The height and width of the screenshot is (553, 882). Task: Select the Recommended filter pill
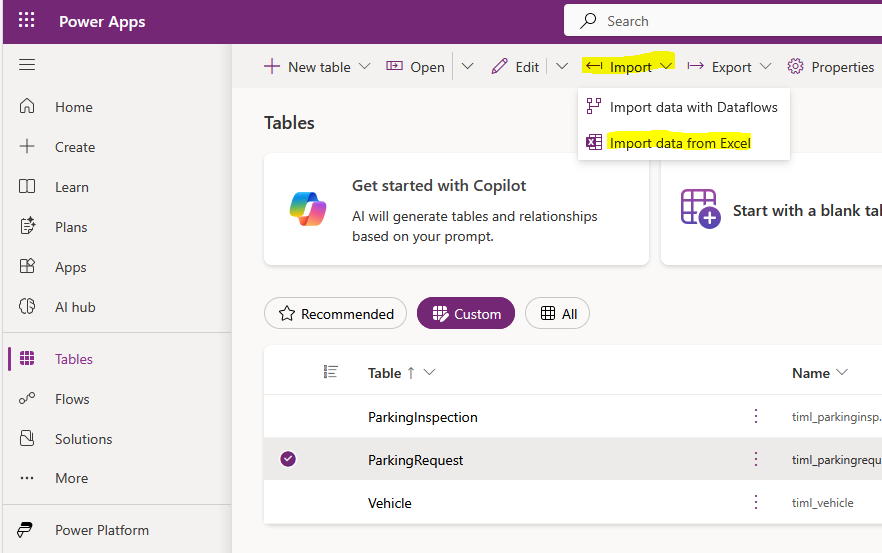pos(335,314)
